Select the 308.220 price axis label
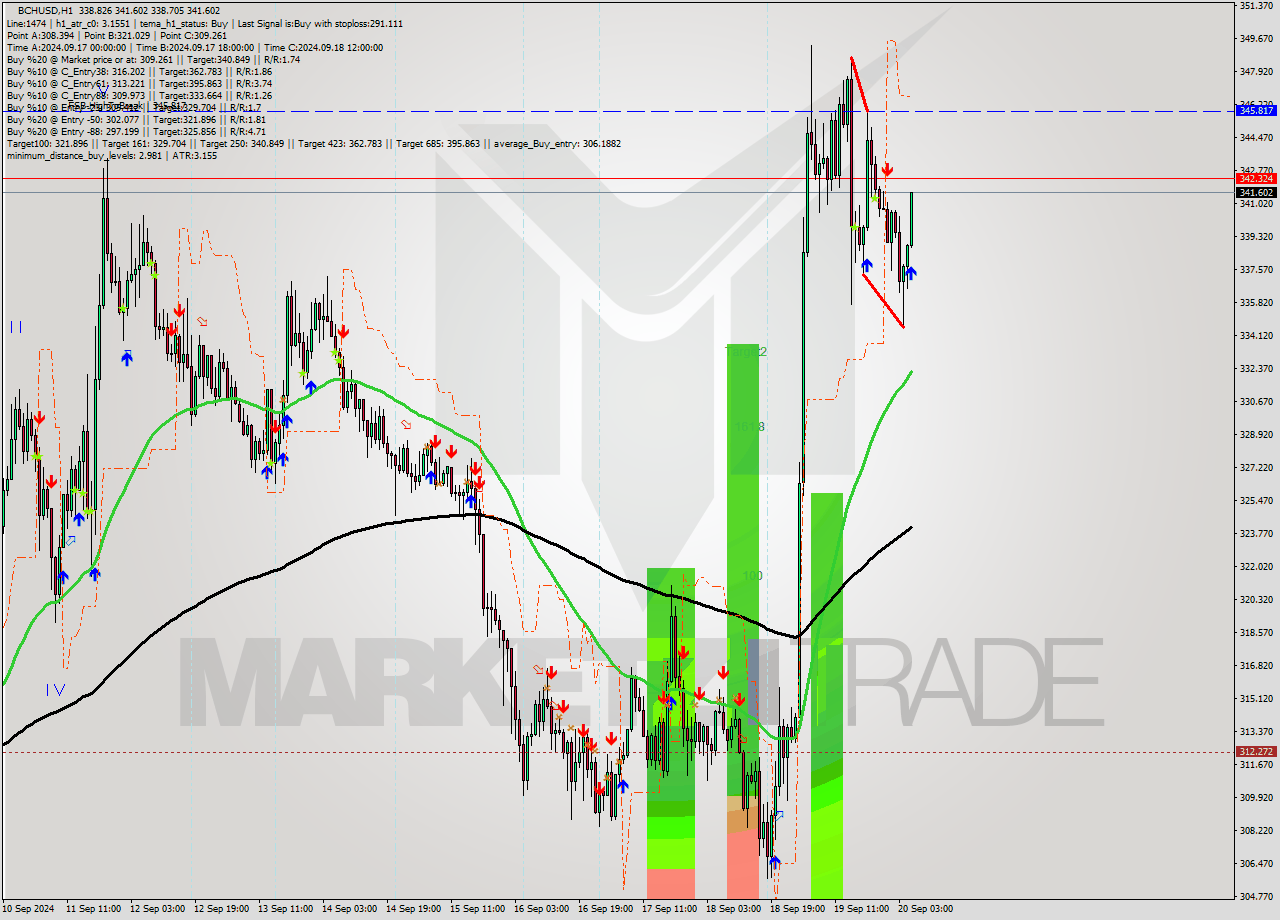Image resolution: width=1280 pixels, height=920 pixels. pyautogui.click(x=1256, y=831)
